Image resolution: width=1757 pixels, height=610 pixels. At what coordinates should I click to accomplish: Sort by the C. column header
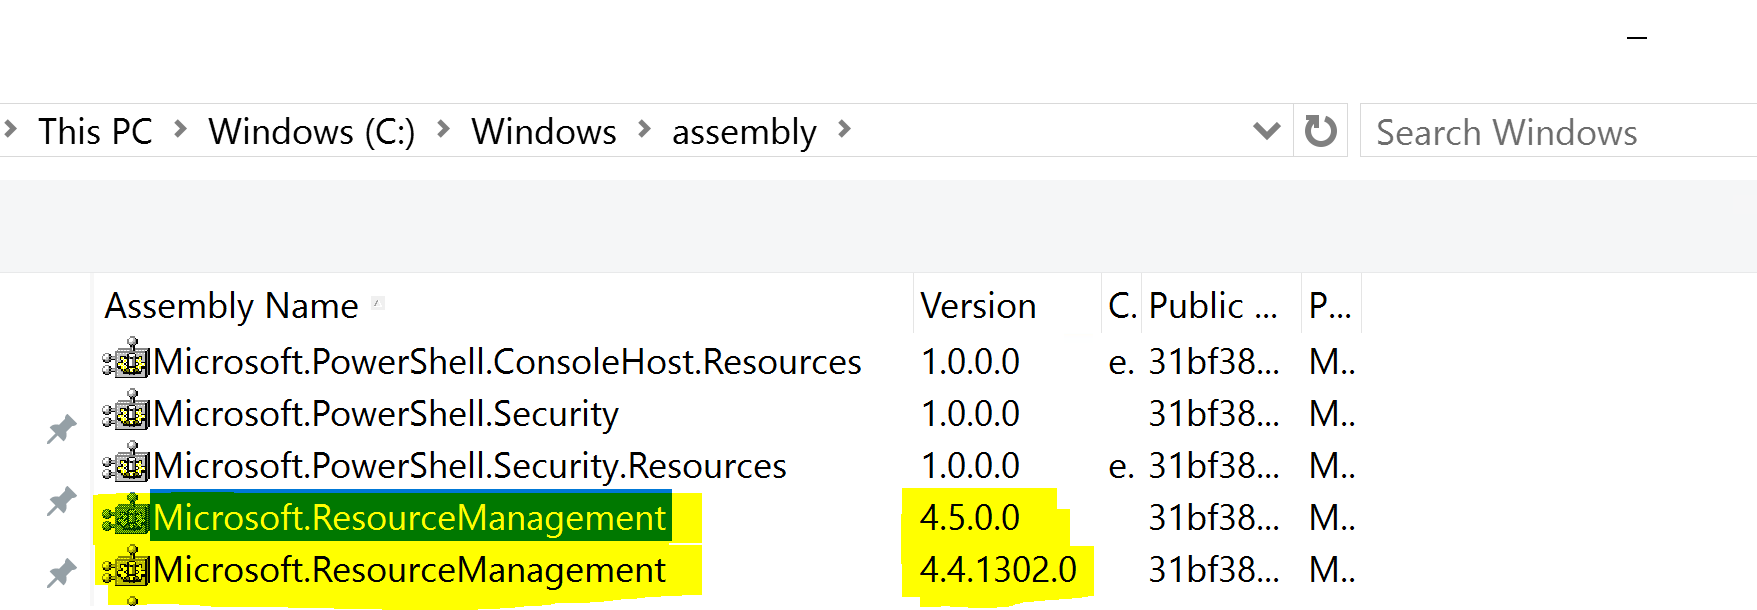[1122, 306]
